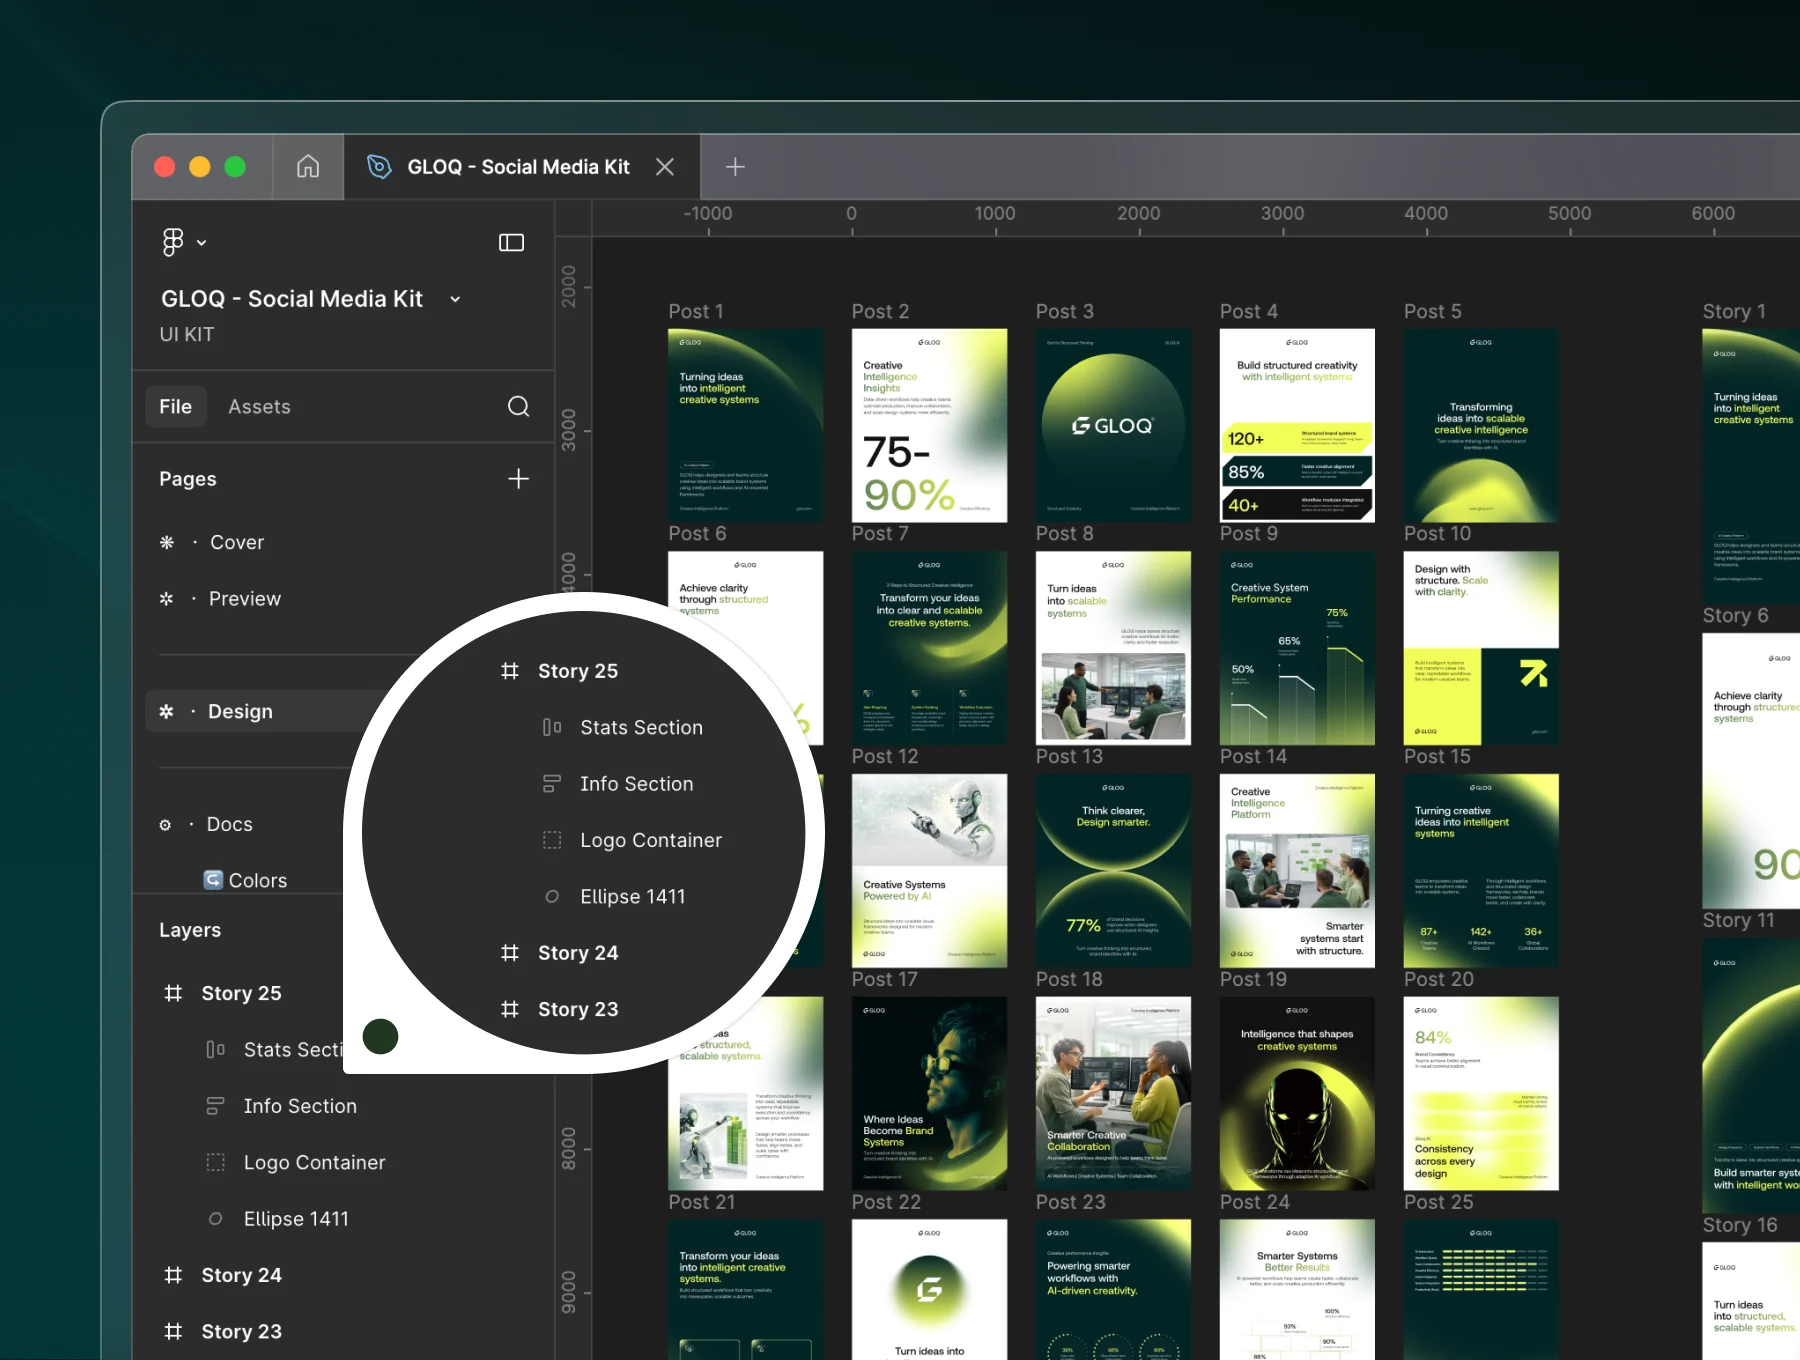Select the Post 10 Design with structure frame

tap(1481, 648)
